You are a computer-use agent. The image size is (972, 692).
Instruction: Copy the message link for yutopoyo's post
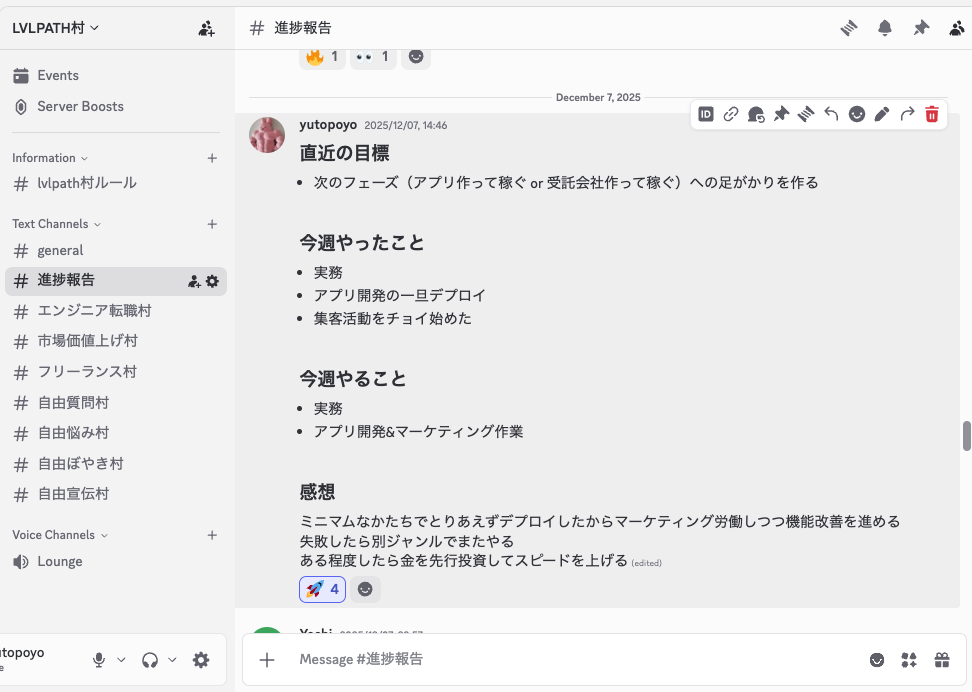click(730, 114)
